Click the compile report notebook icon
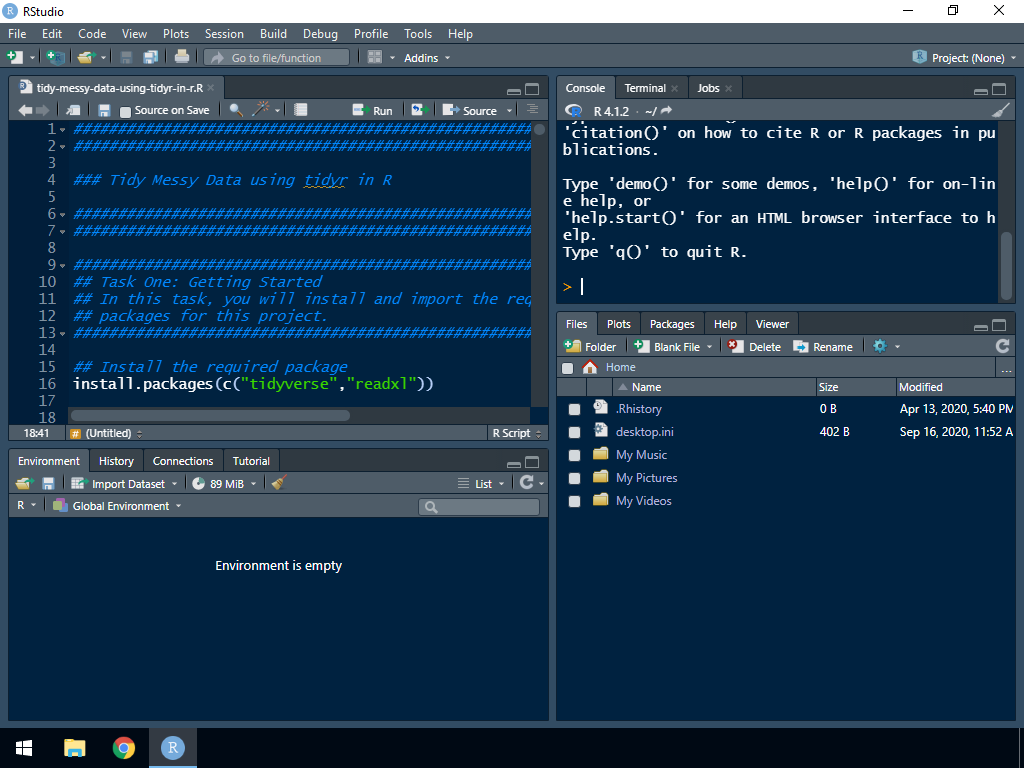The image size is (1024, 768). click(x=301, y=110)
